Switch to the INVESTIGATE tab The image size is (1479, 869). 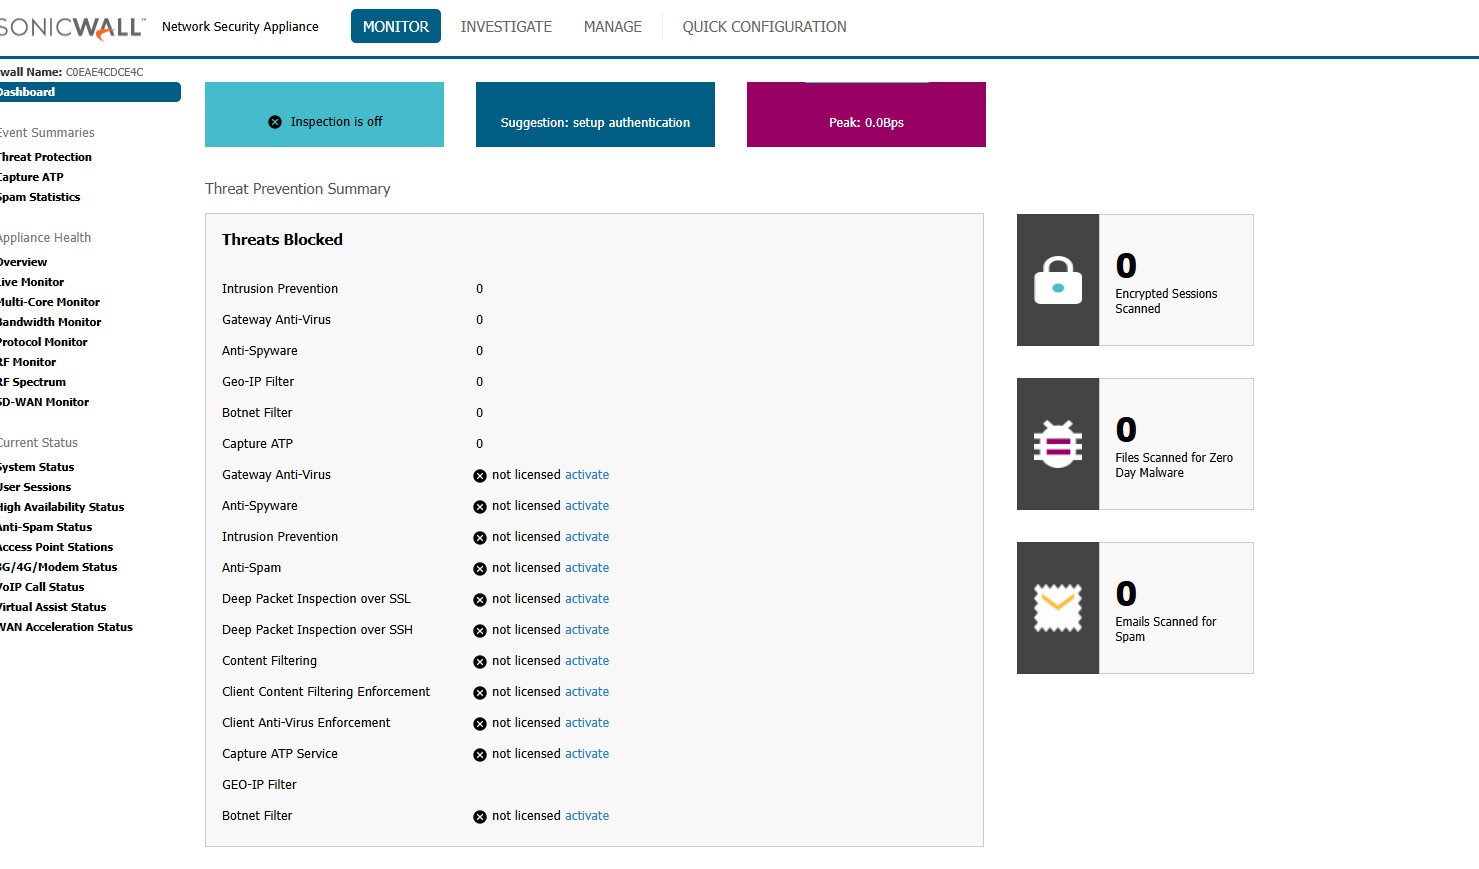pos(506,27)
